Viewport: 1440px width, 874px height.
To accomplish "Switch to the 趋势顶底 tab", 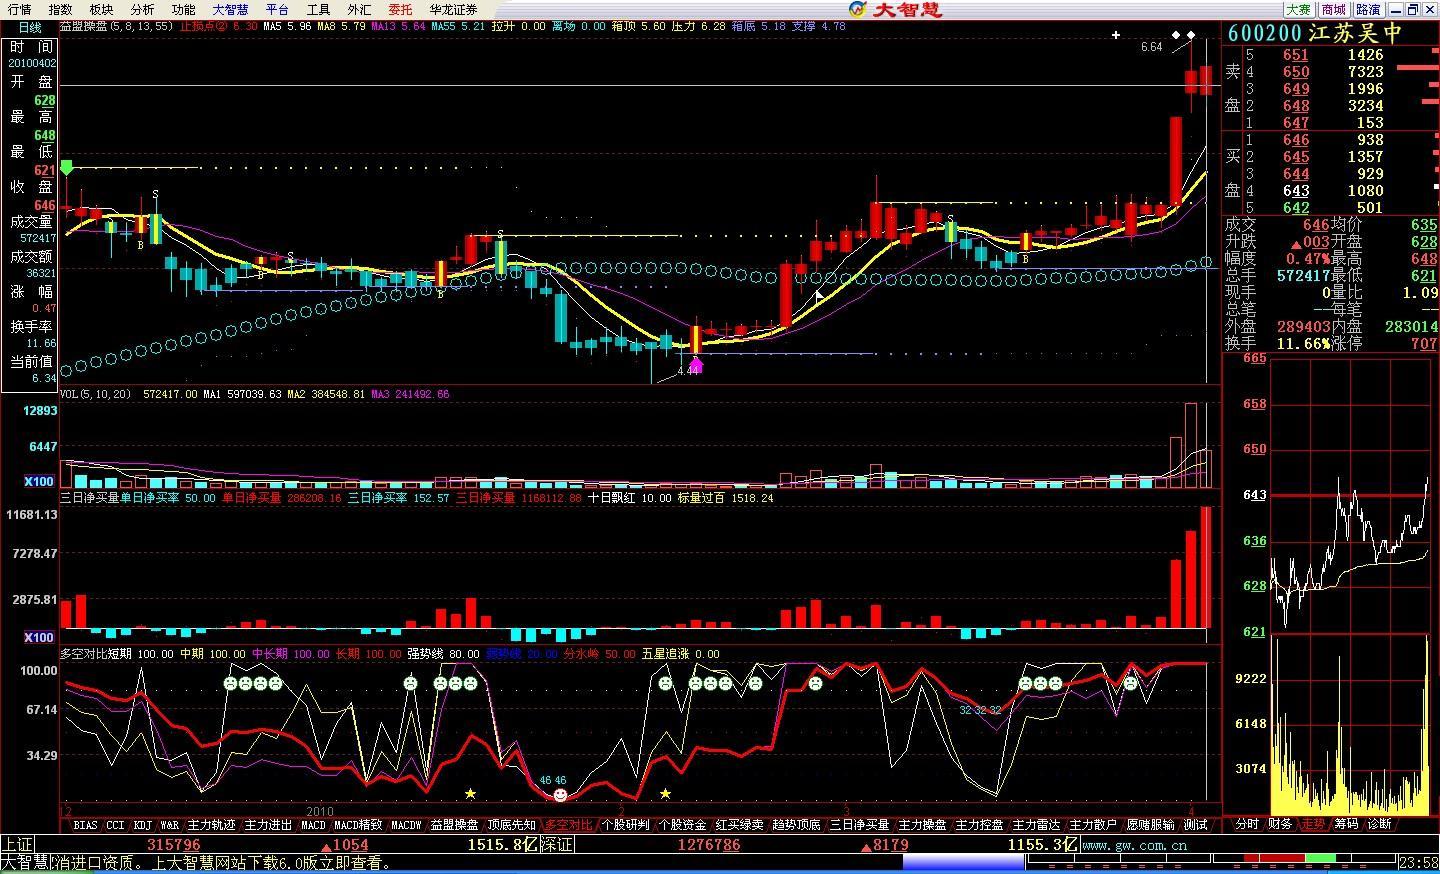I will (797, 825).
